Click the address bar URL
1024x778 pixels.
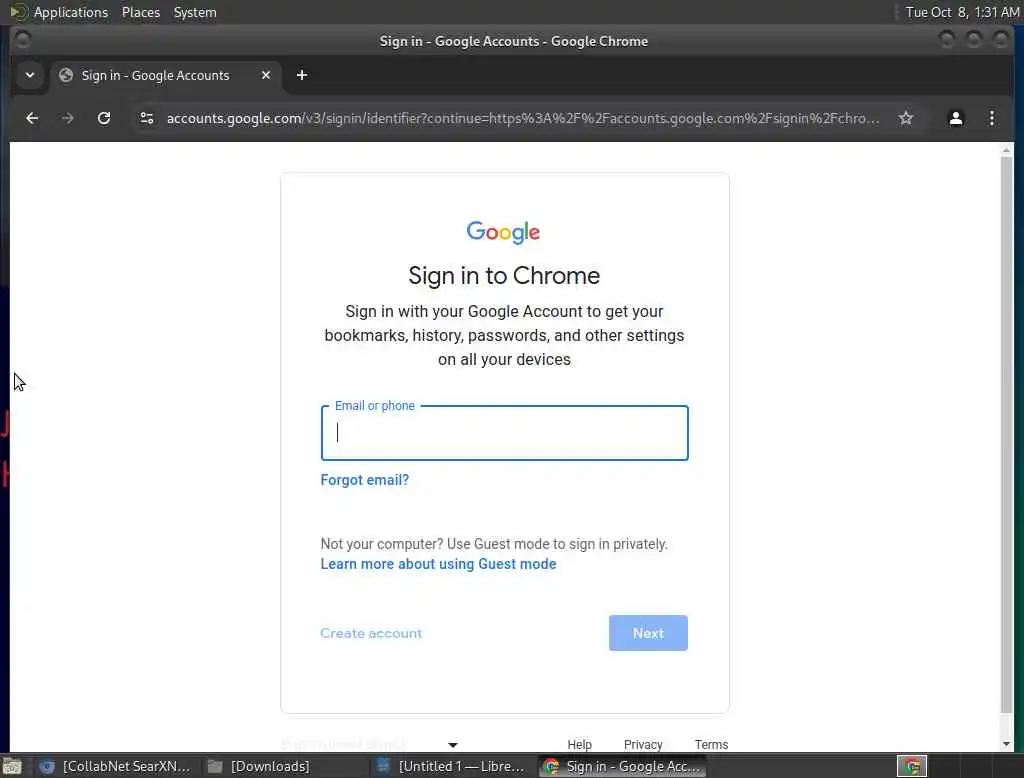coord(522,118)
